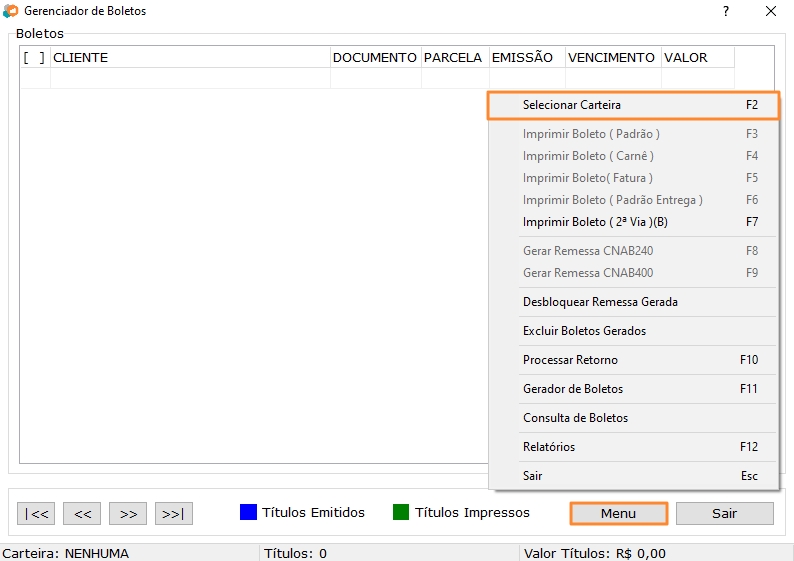Click the blue Títulos Emitidos color swatch
This screenshot has height=561, width=794.
249,513
